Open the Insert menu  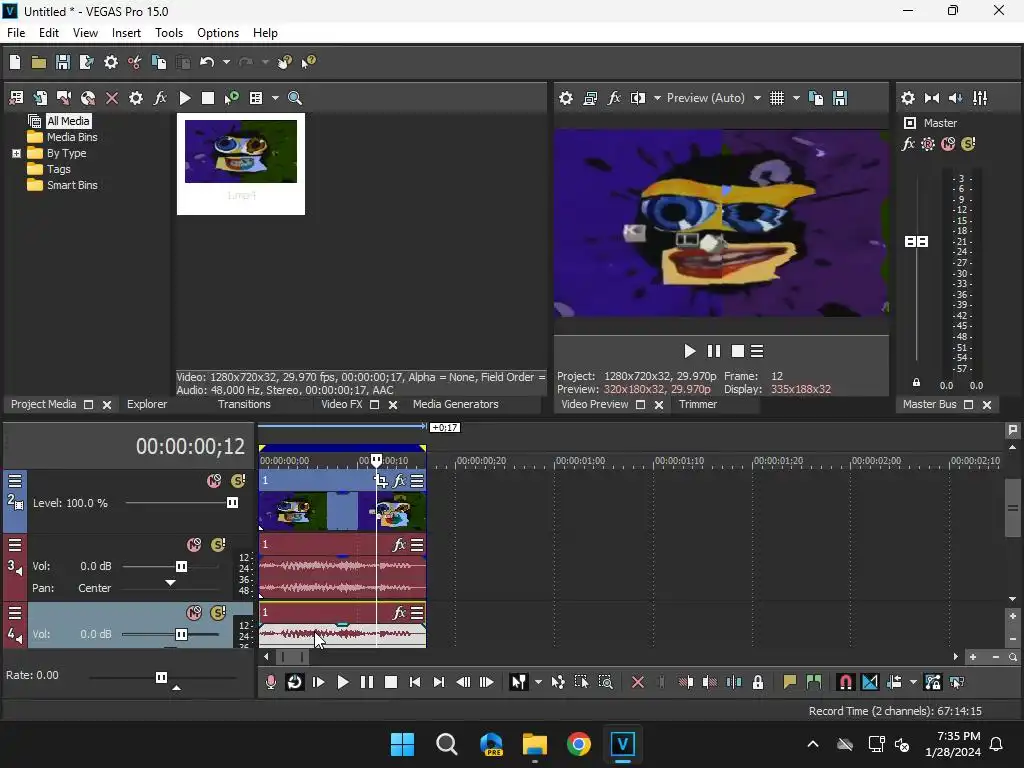tap(126, 33)
